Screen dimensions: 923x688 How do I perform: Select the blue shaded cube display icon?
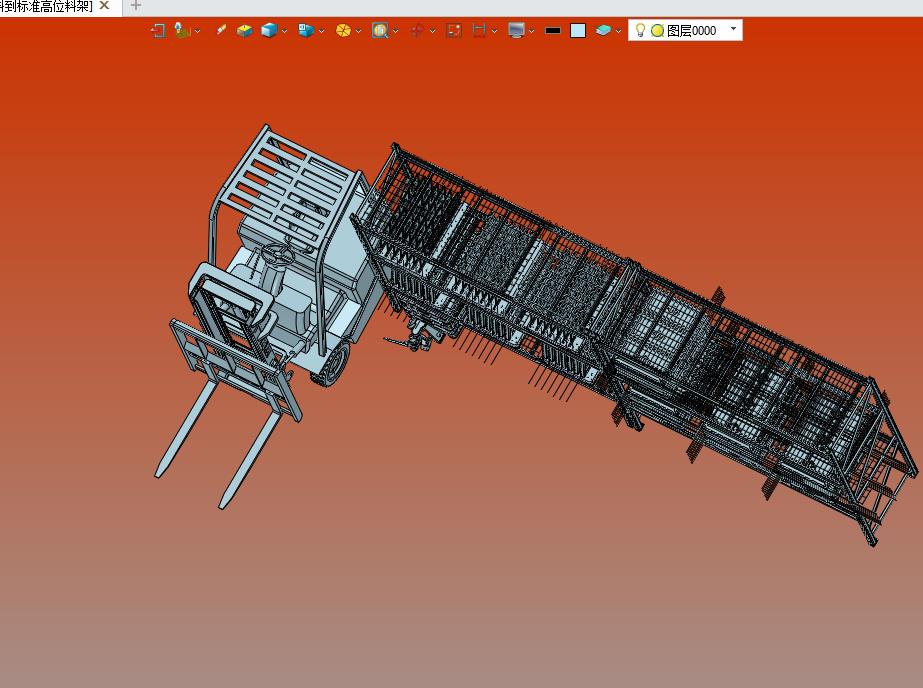(x=269, y=31)
